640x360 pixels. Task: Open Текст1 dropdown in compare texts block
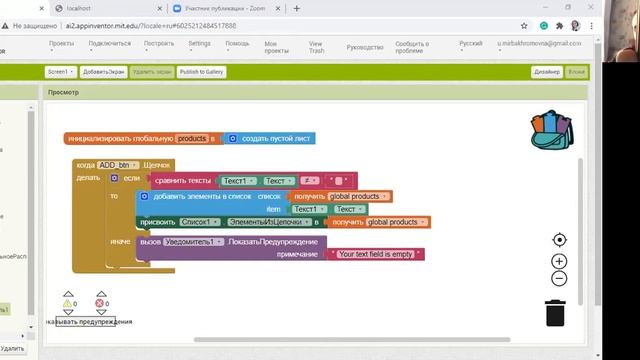[x=239, y=181]
